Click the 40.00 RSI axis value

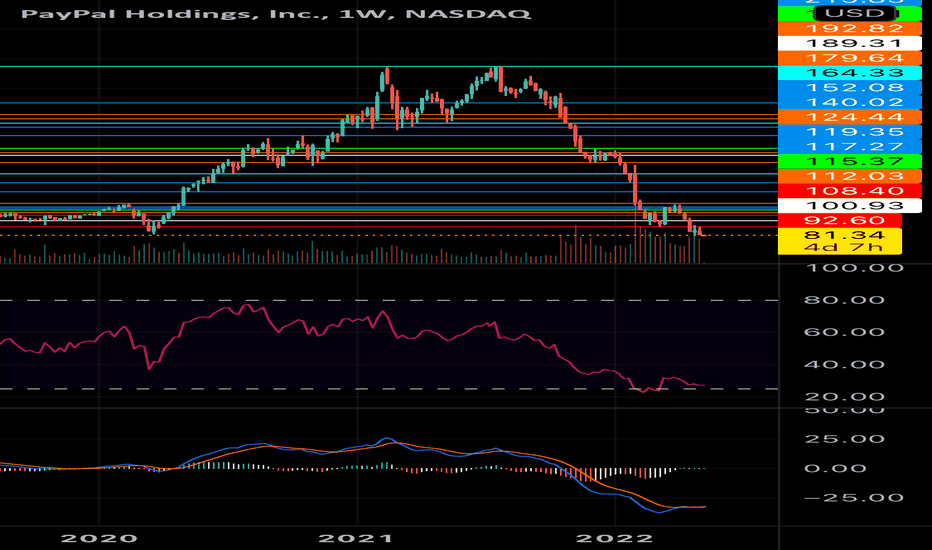pos(844,364)
